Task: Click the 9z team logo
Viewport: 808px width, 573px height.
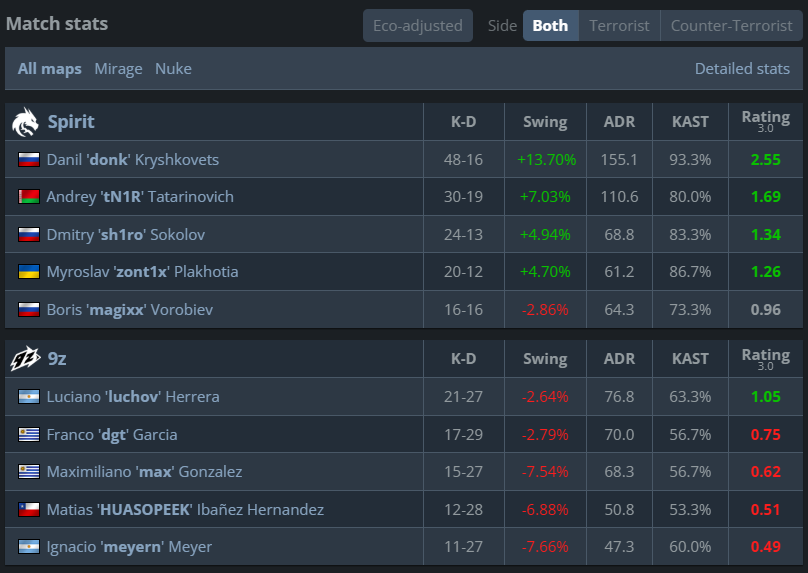Action: (x=25, y=359)
